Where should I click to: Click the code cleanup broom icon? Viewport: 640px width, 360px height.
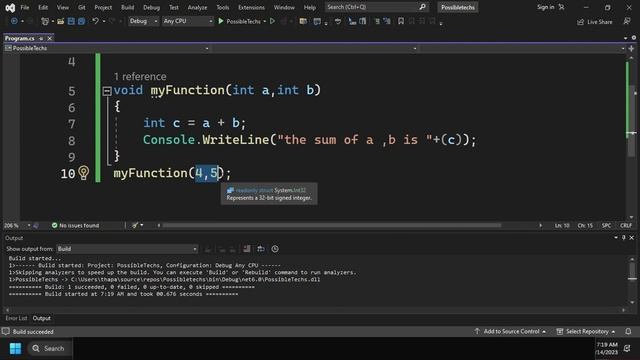[x=135, y=225]
